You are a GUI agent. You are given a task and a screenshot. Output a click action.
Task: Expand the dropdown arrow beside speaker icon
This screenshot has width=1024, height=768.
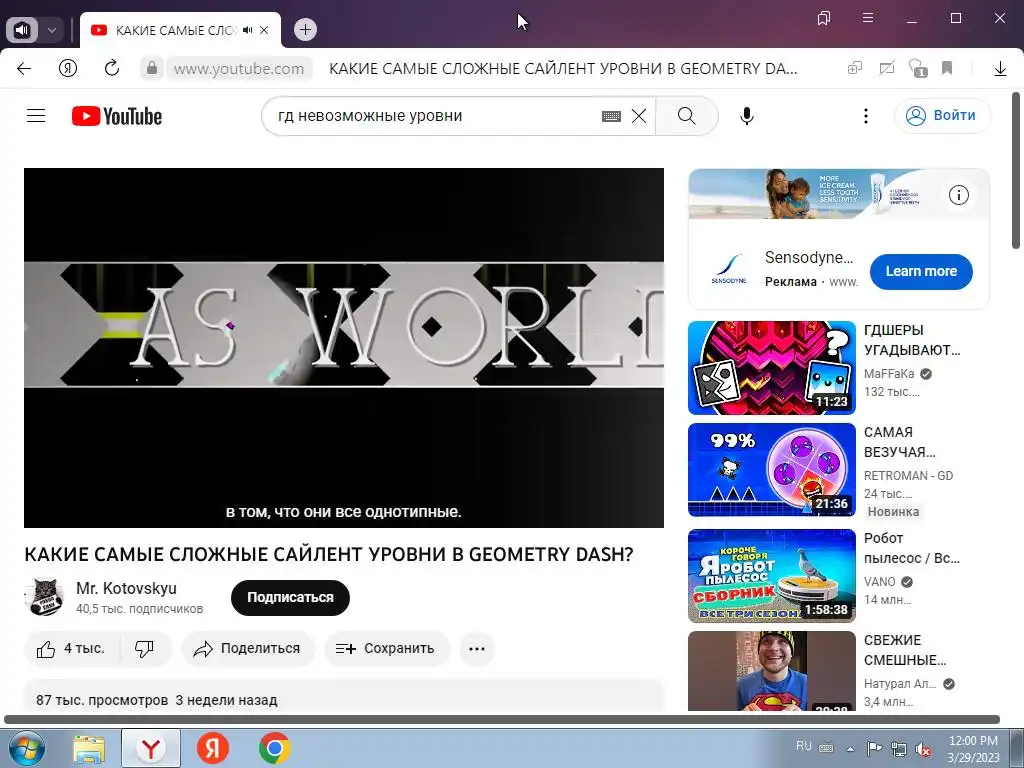tap(52, 30)
